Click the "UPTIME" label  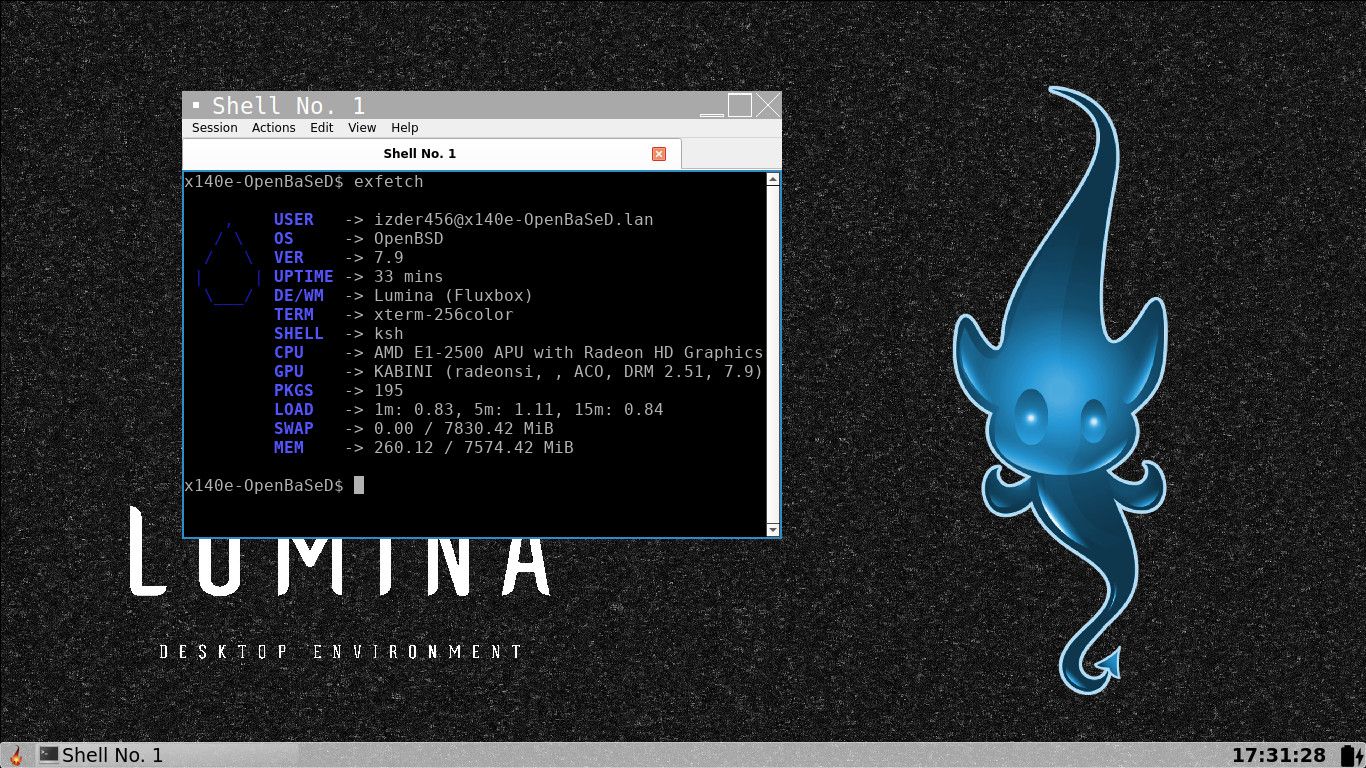click(304, 277)
